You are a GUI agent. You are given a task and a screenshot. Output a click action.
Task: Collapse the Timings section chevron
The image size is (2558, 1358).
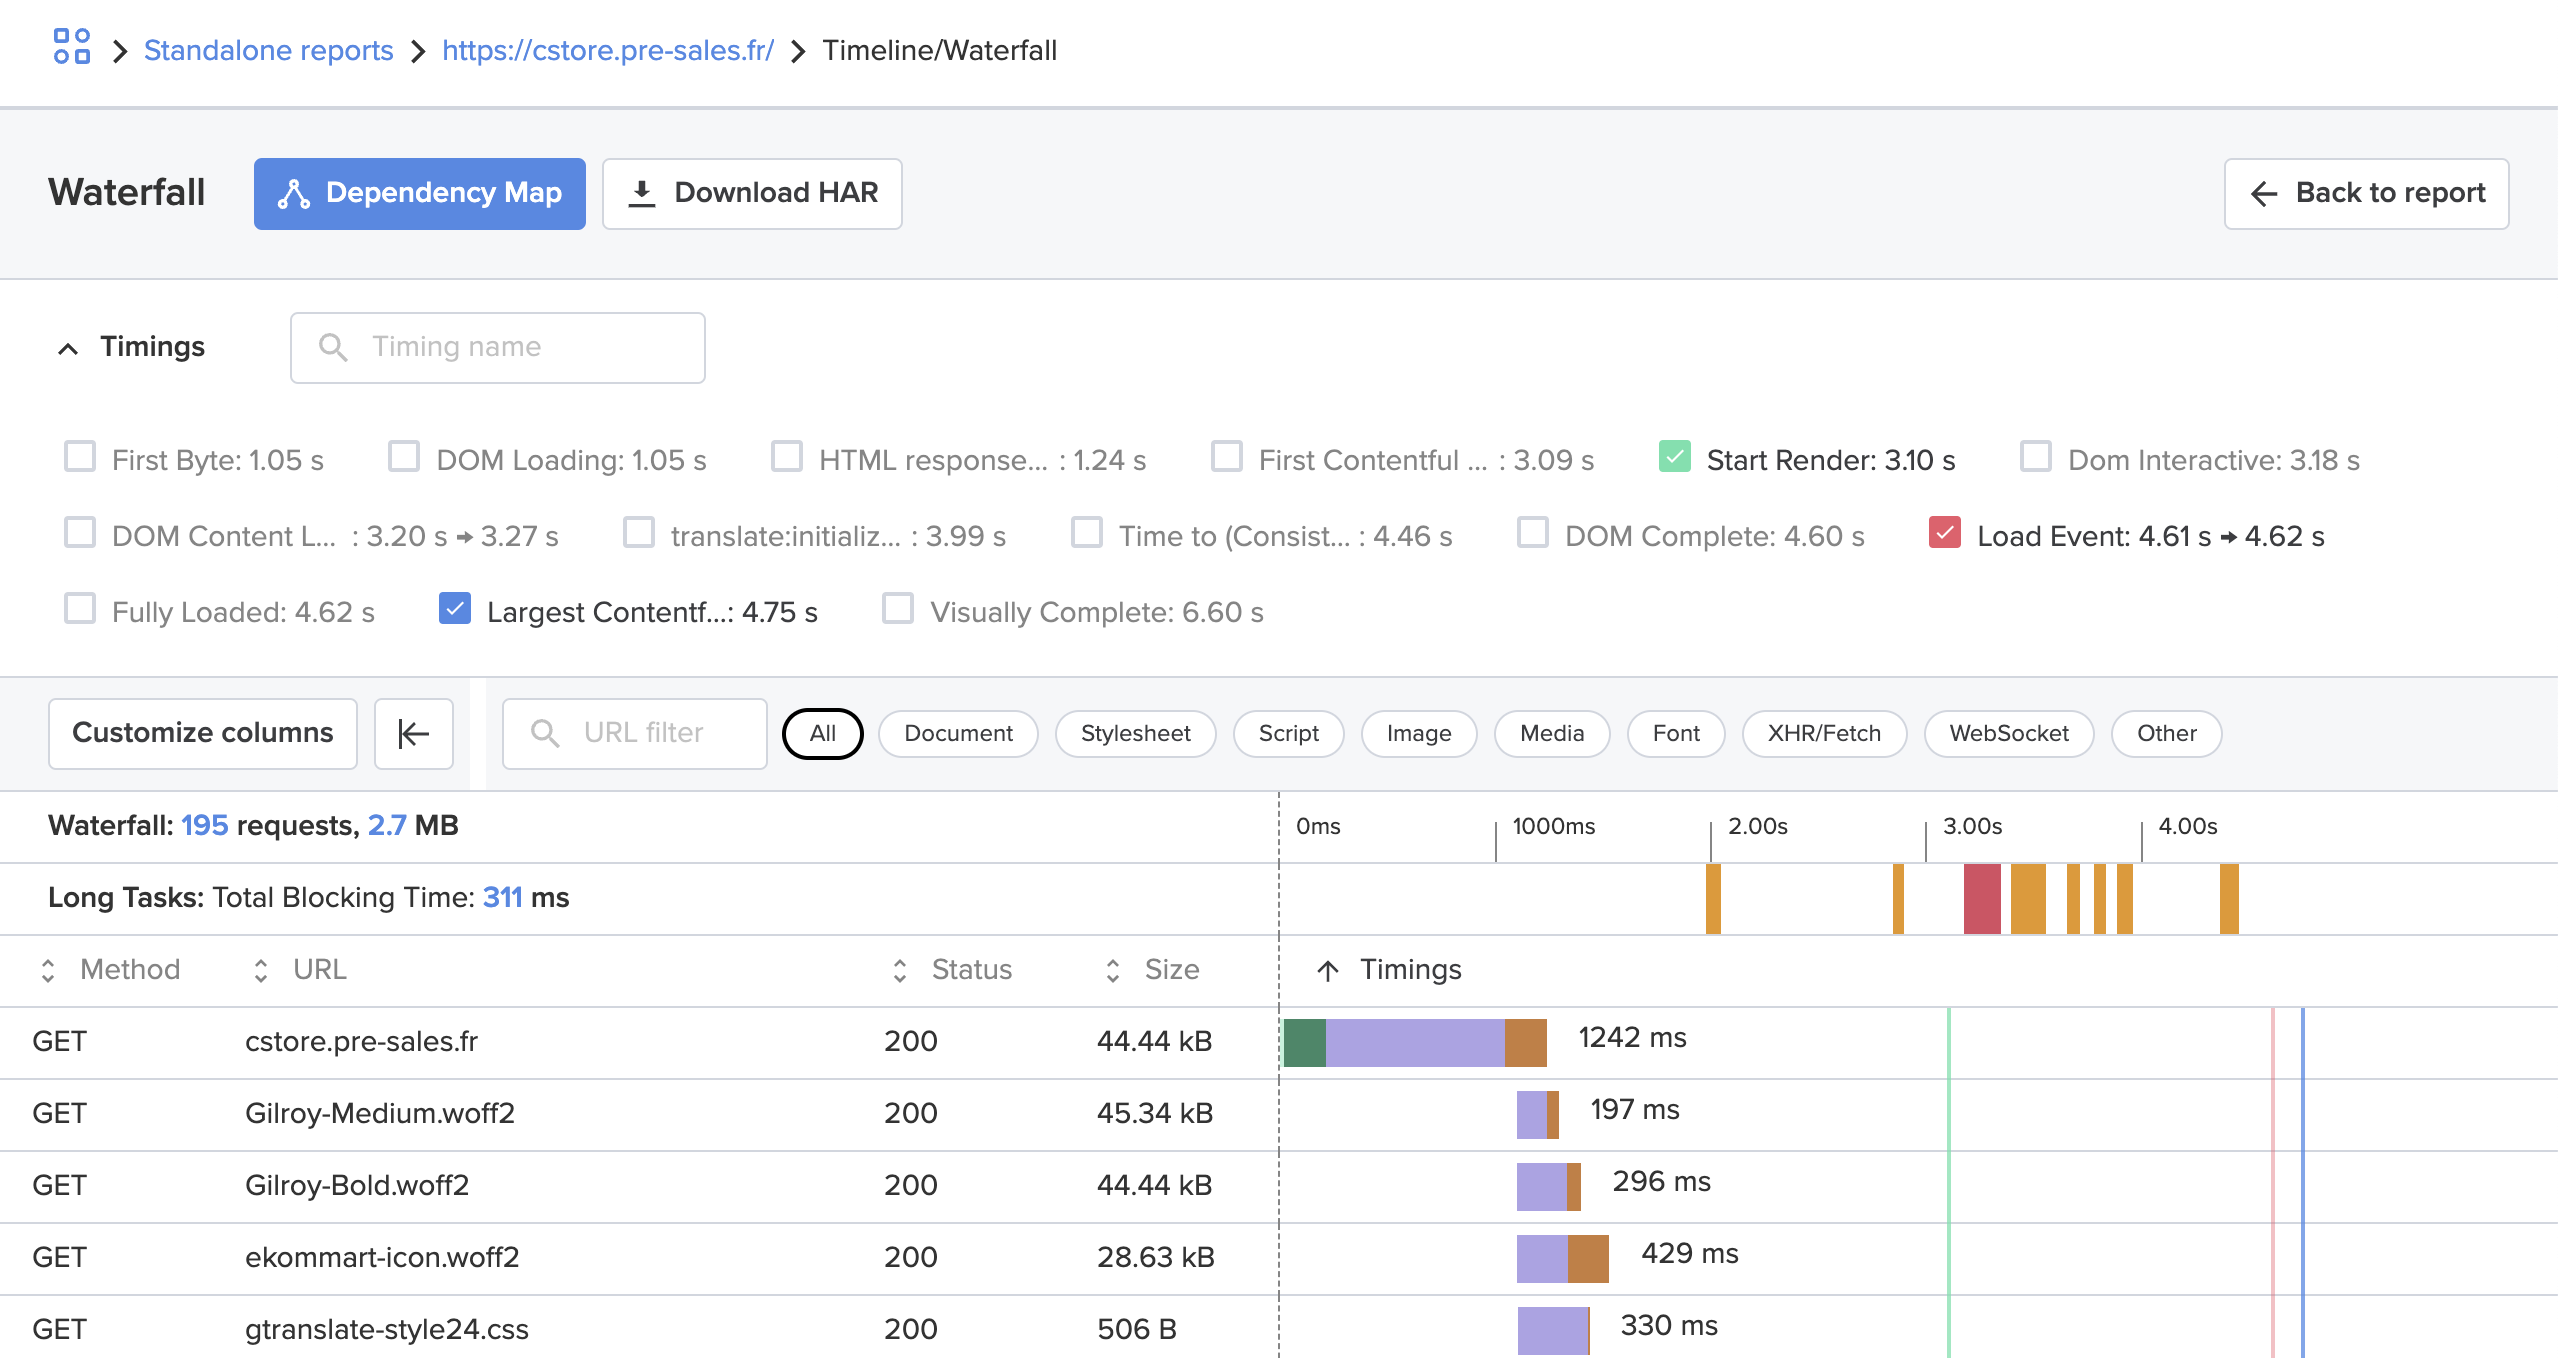[68, 348]
